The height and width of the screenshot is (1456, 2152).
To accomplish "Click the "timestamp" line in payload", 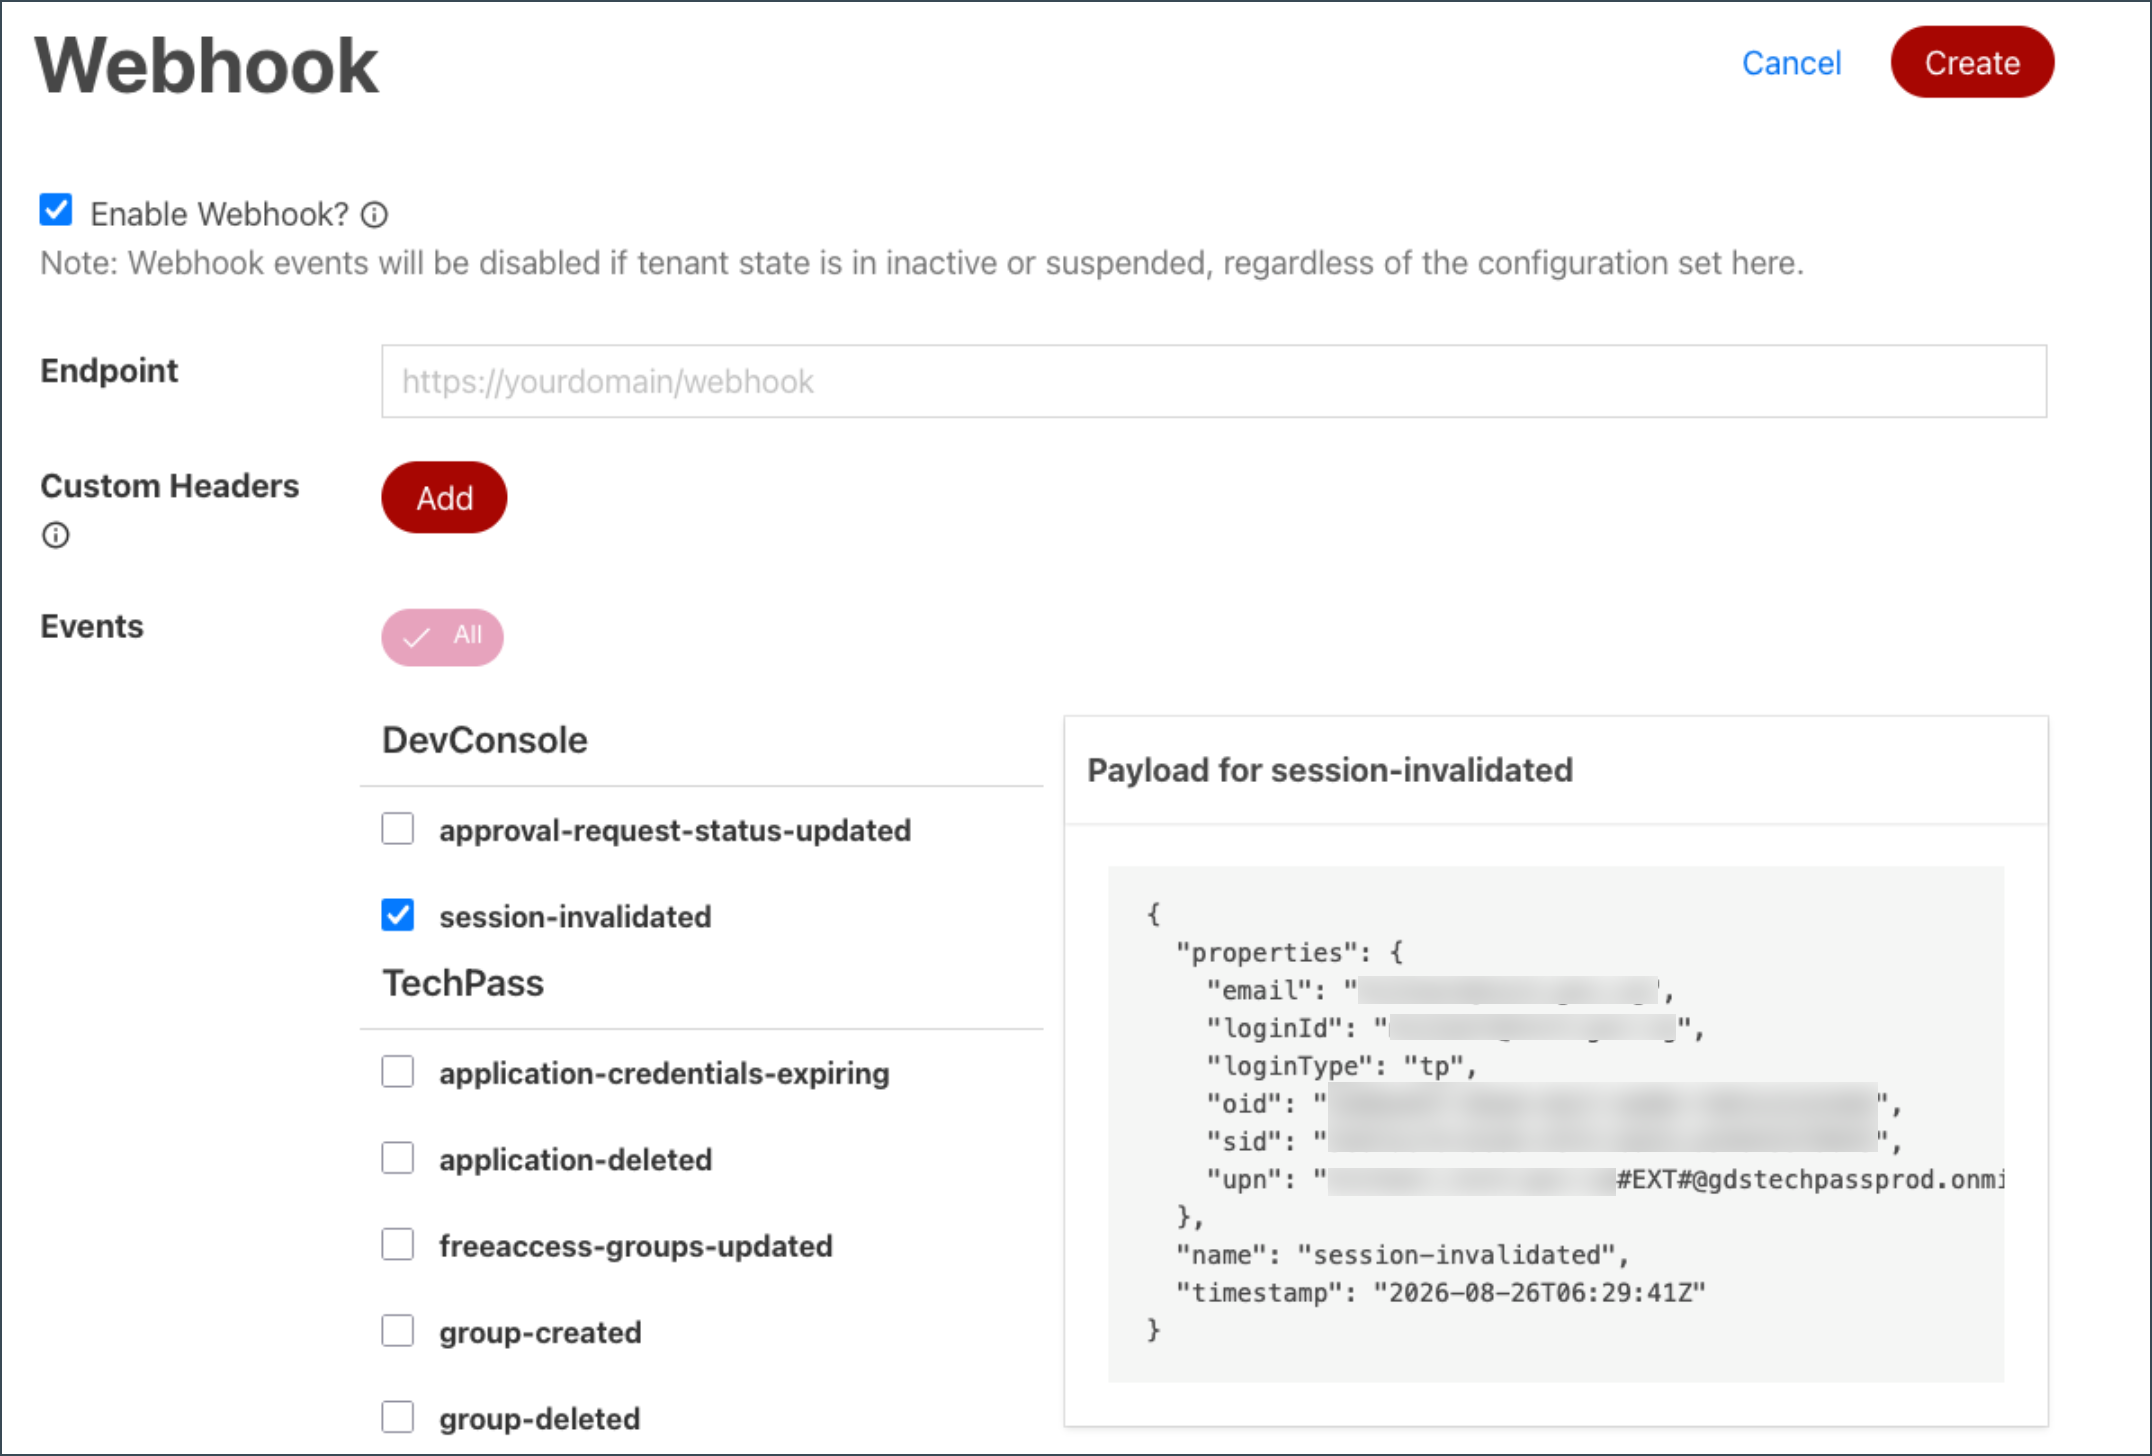I will [1441, 1293].
